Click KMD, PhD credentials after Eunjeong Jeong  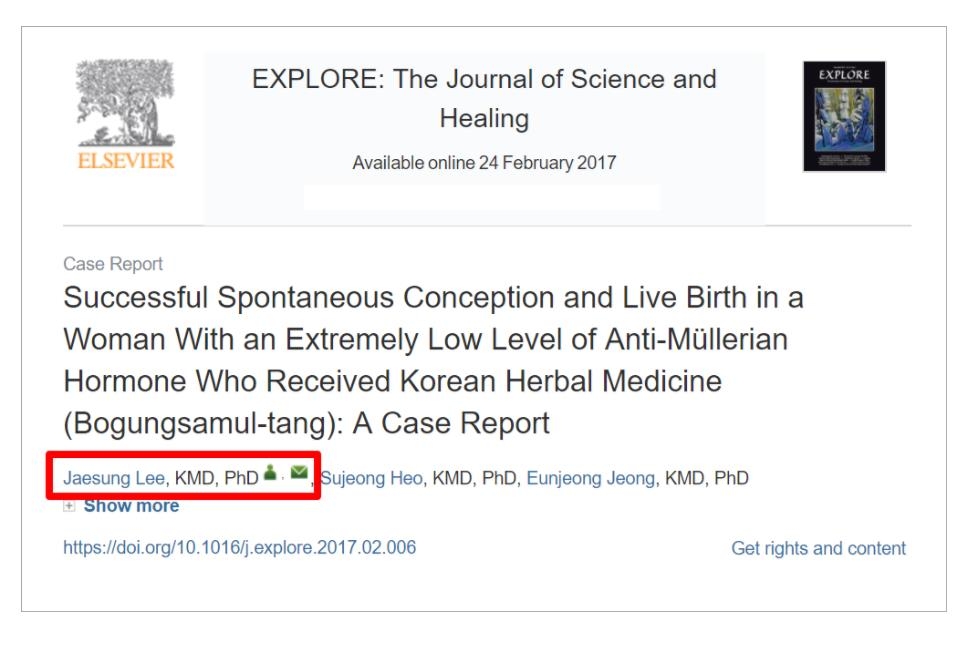click(707, 478)
